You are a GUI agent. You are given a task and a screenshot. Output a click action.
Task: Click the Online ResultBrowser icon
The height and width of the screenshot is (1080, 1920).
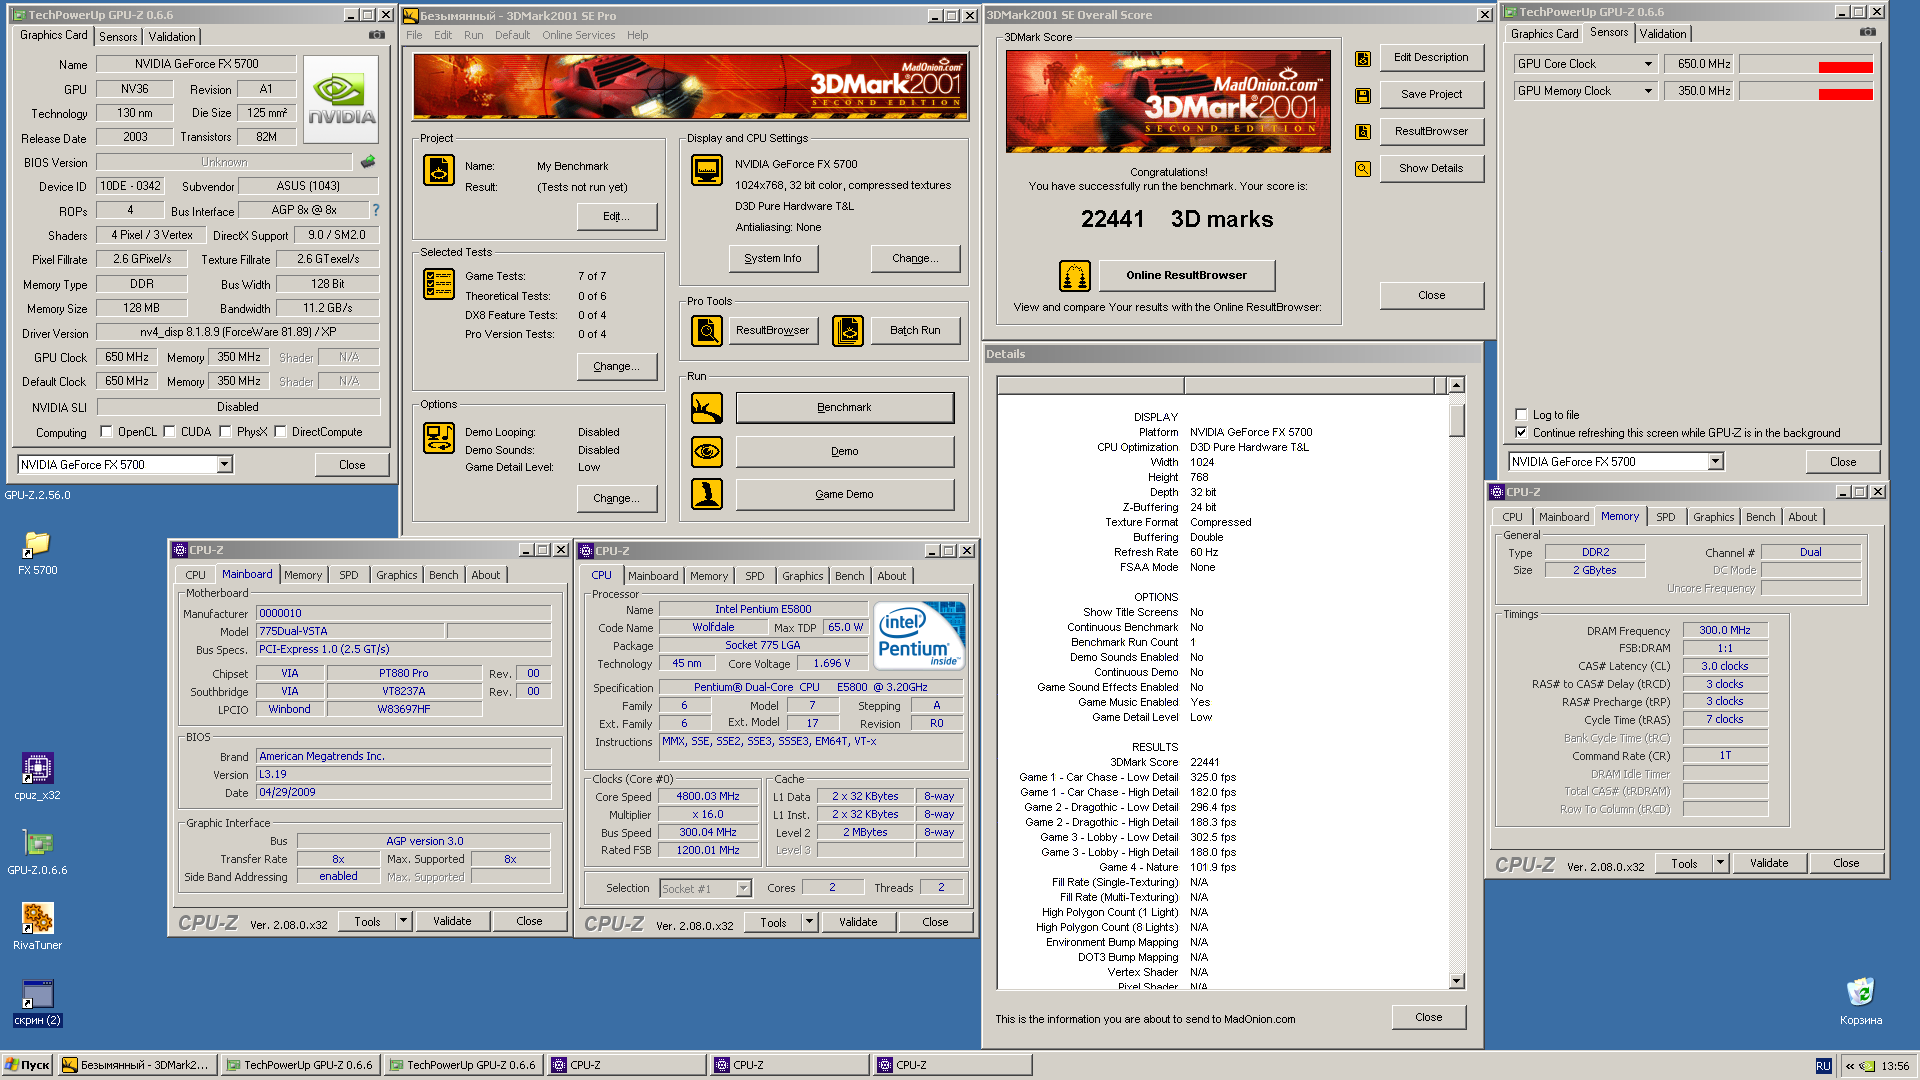[1075, 275]
